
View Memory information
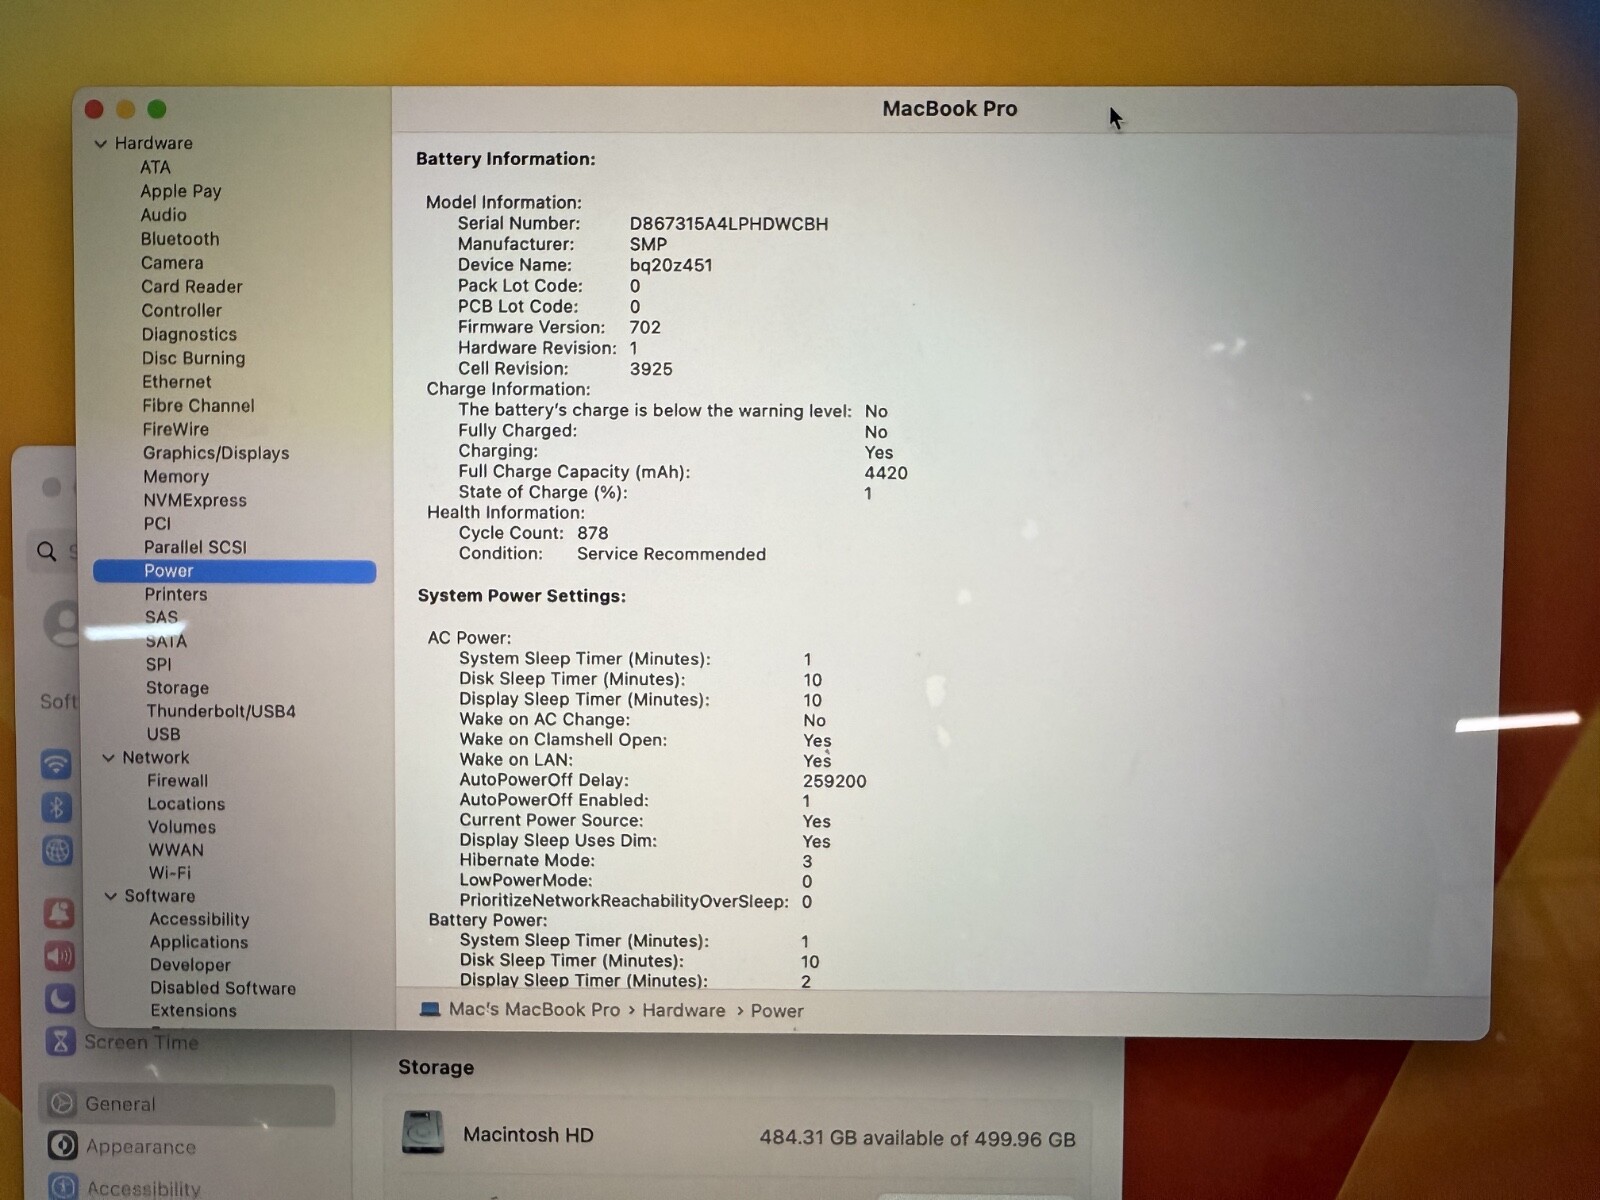176,477
